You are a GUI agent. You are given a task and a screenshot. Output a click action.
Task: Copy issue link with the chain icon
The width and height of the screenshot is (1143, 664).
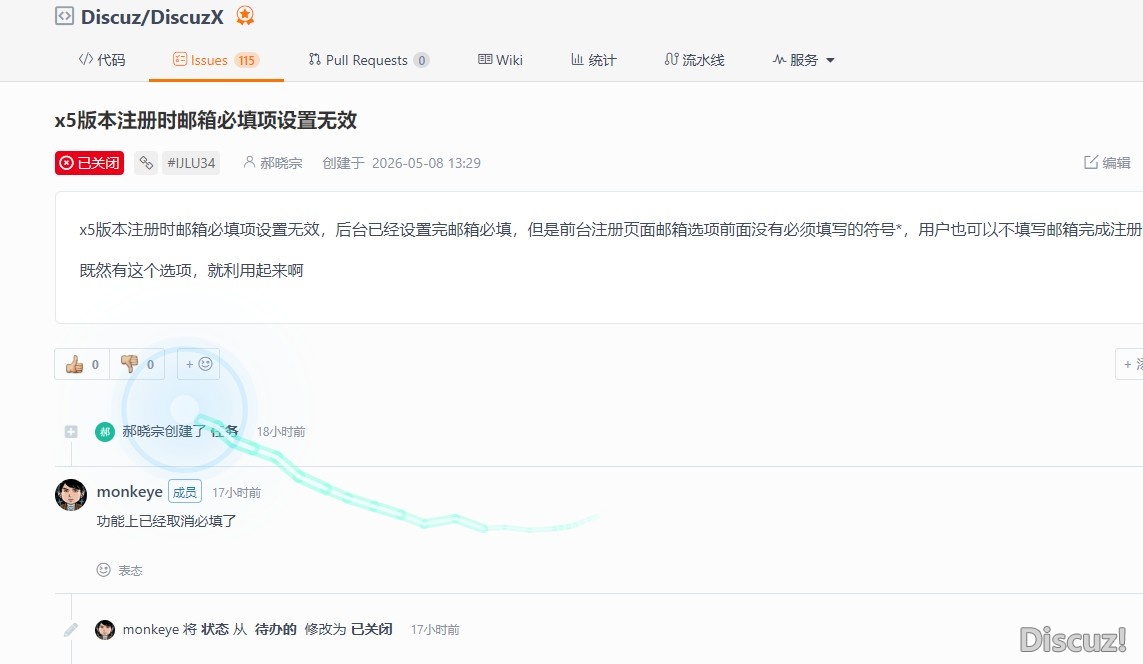pos(146,163)
